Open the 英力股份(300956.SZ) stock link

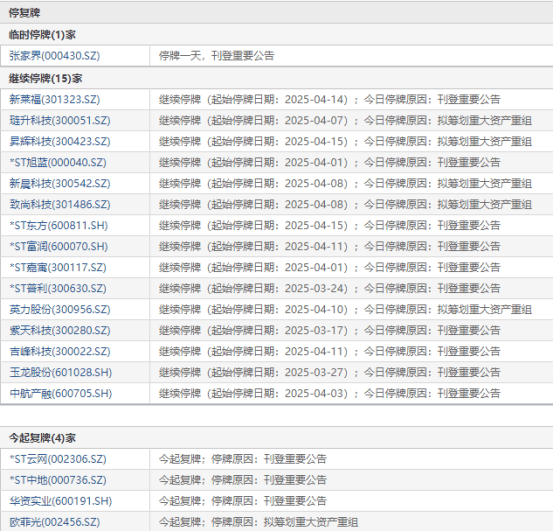60,309
